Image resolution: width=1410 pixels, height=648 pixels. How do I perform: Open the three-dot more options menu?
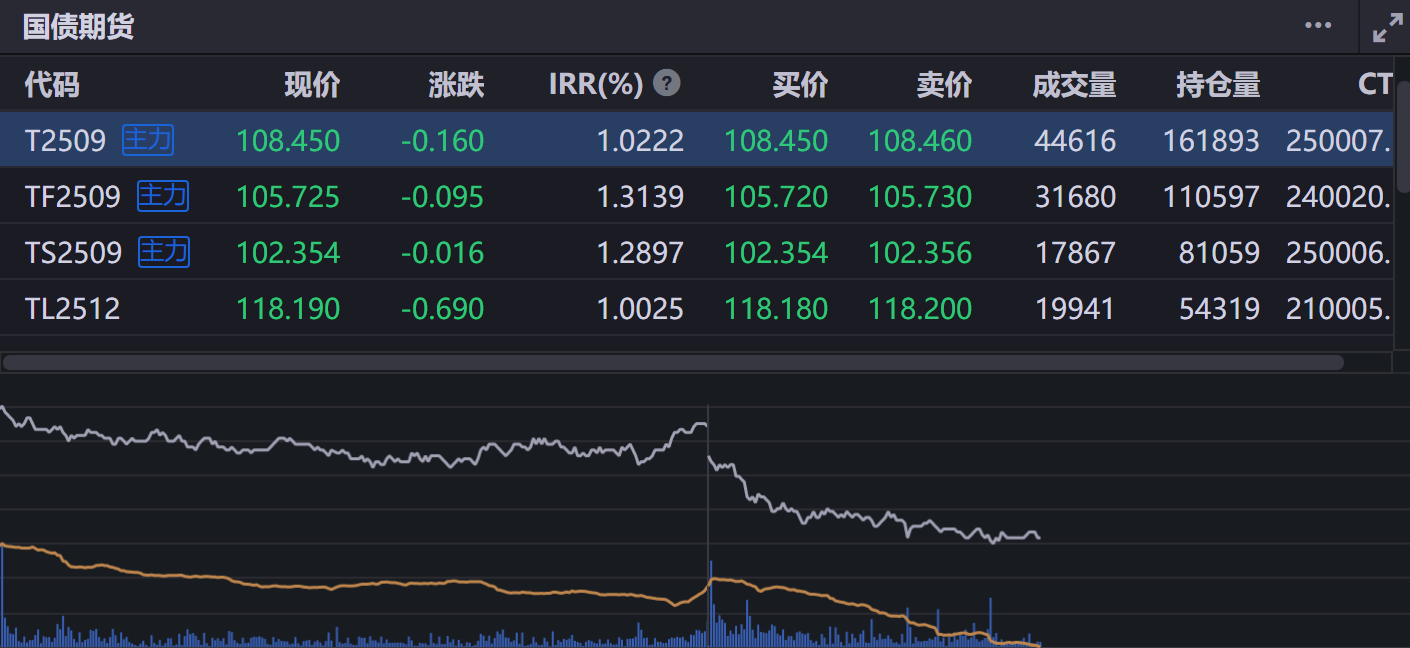tap(1318, 26)
